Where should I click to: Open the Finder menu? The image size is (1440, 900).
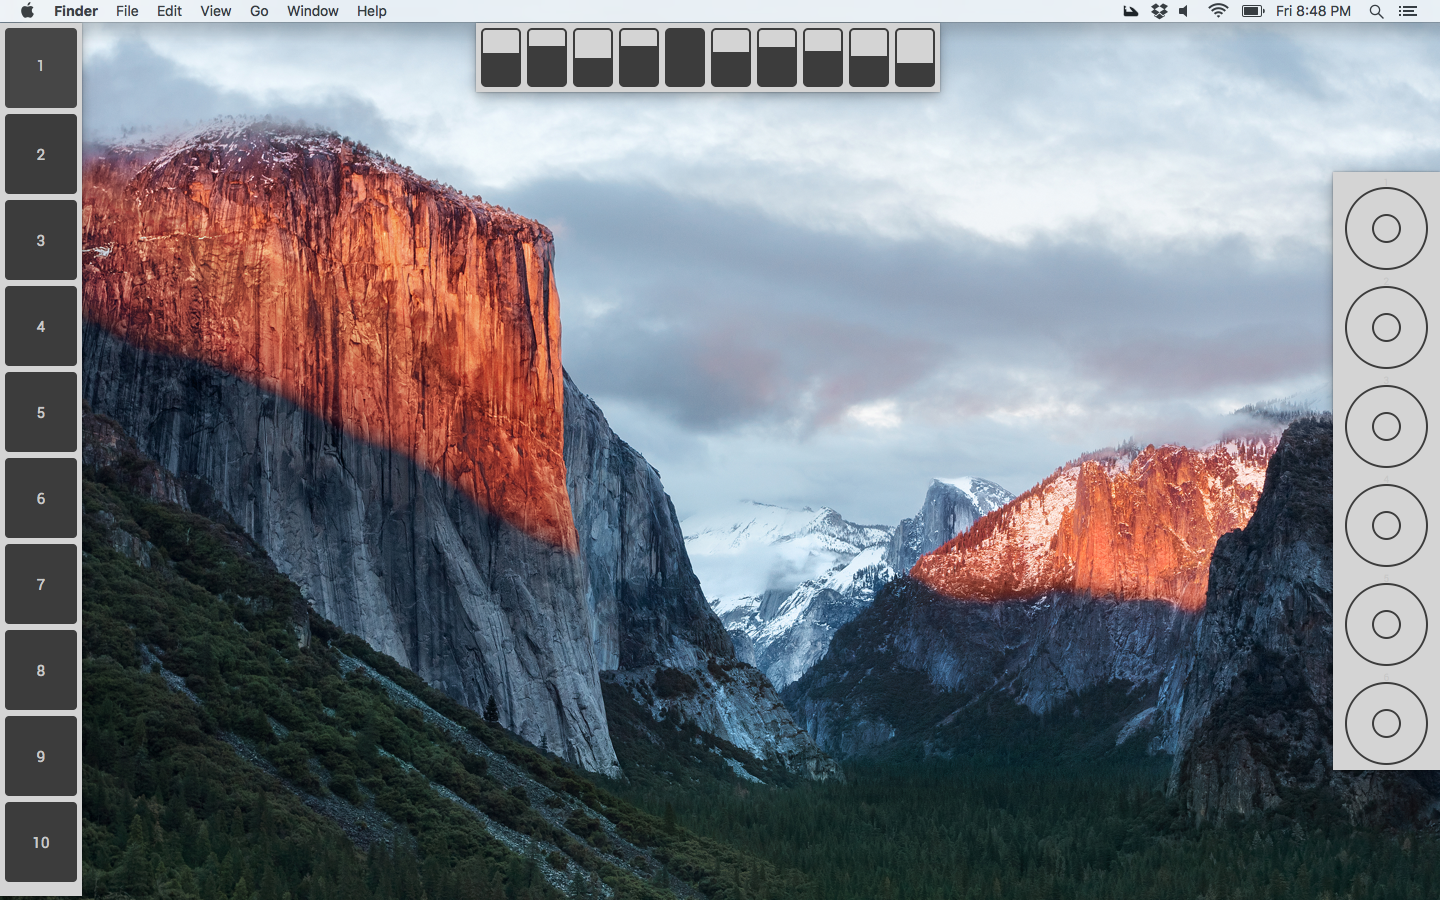tap(76, 11)
